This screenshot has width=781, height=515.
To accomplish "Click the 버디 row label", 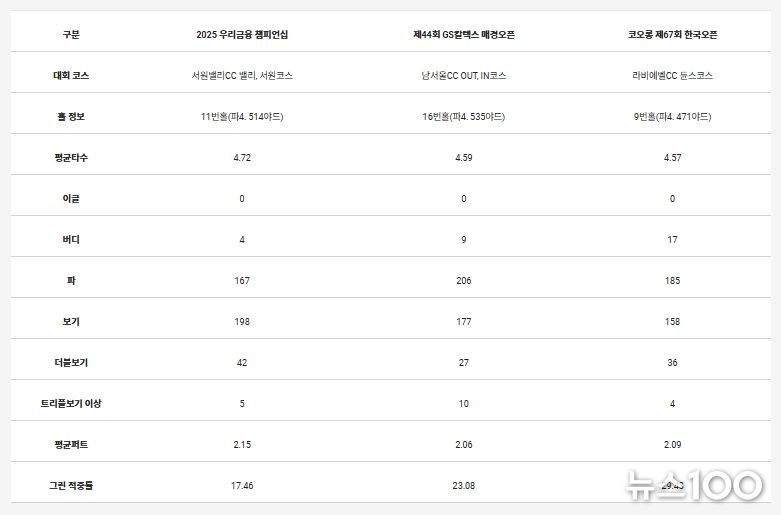I will pos(71,240).
